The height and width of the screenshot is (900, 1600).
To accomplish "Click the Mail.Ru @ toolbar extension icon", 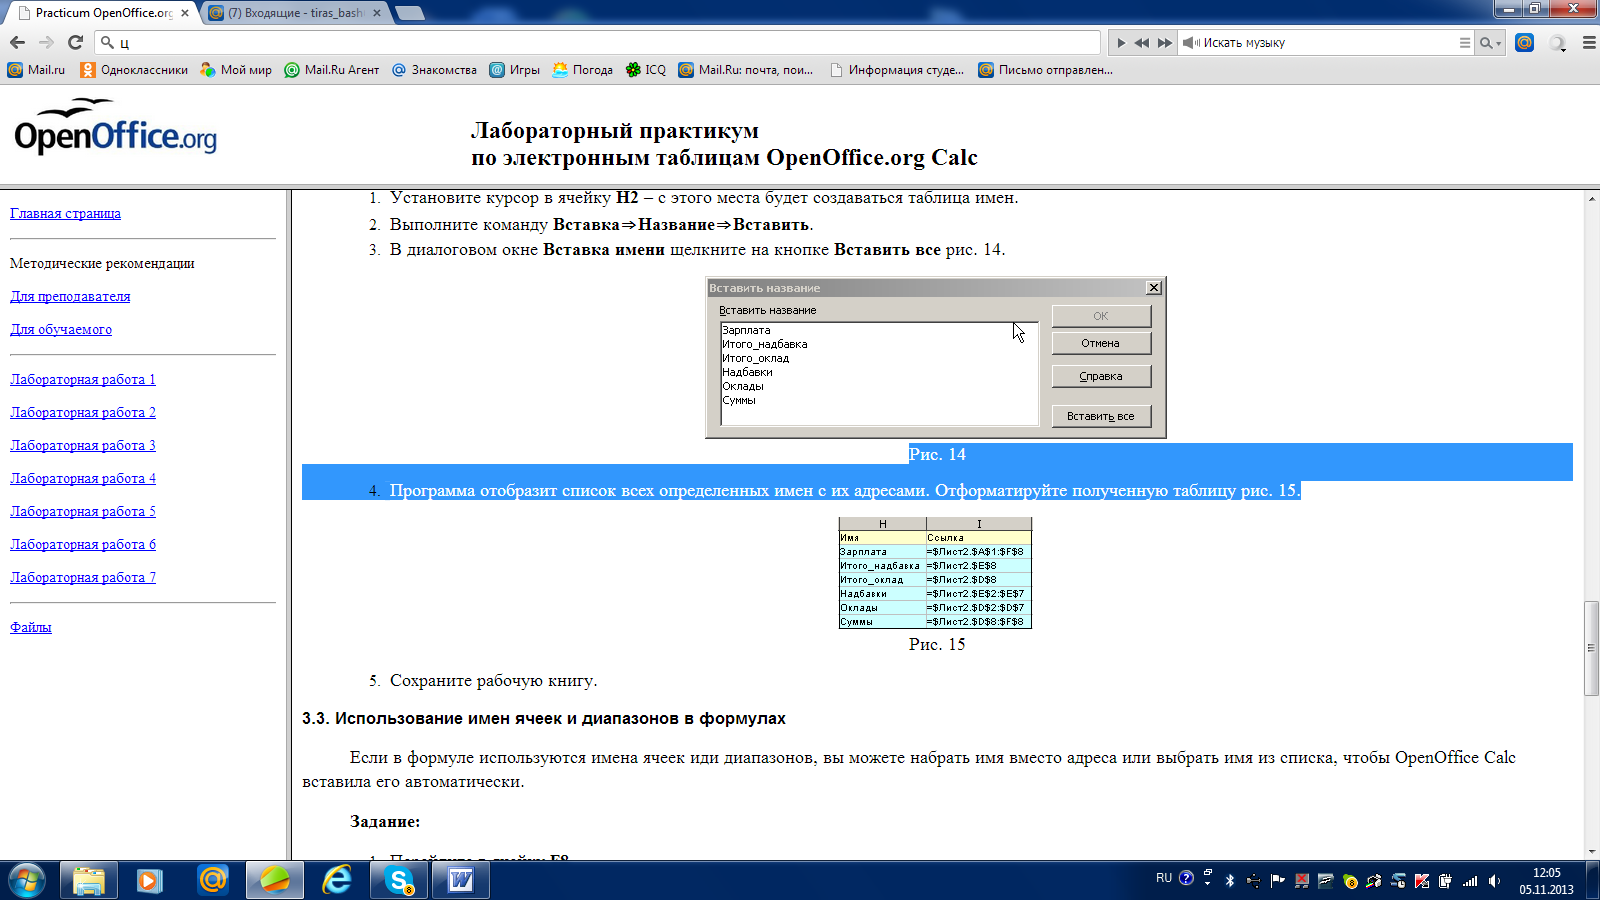I will click(x=1524, y=42).
